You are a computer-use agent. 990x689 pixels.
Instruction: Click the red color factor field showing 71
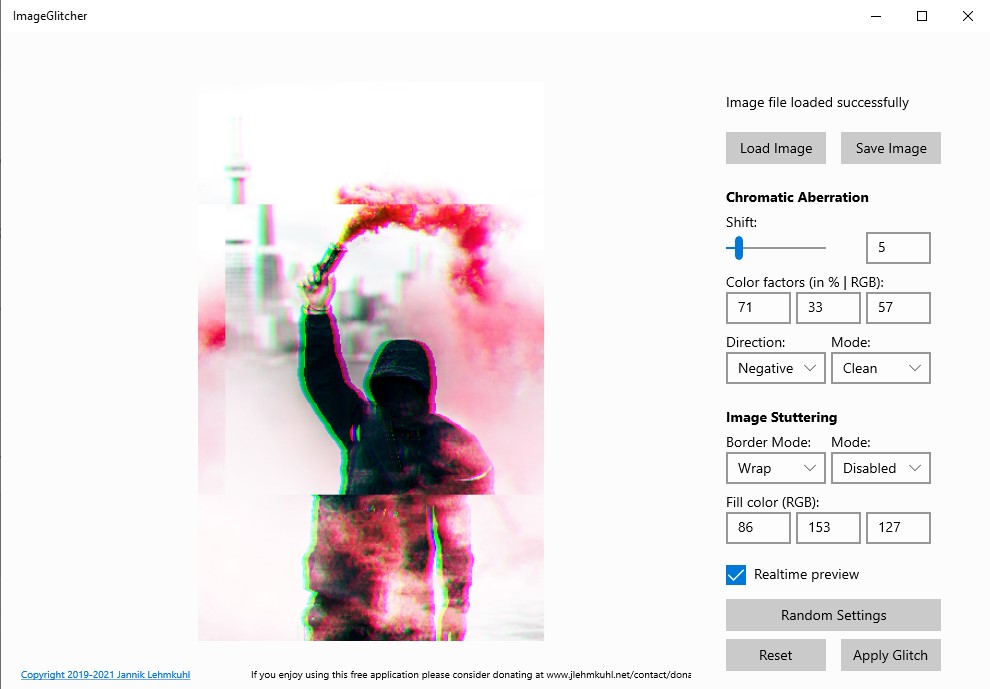point(757,307)
